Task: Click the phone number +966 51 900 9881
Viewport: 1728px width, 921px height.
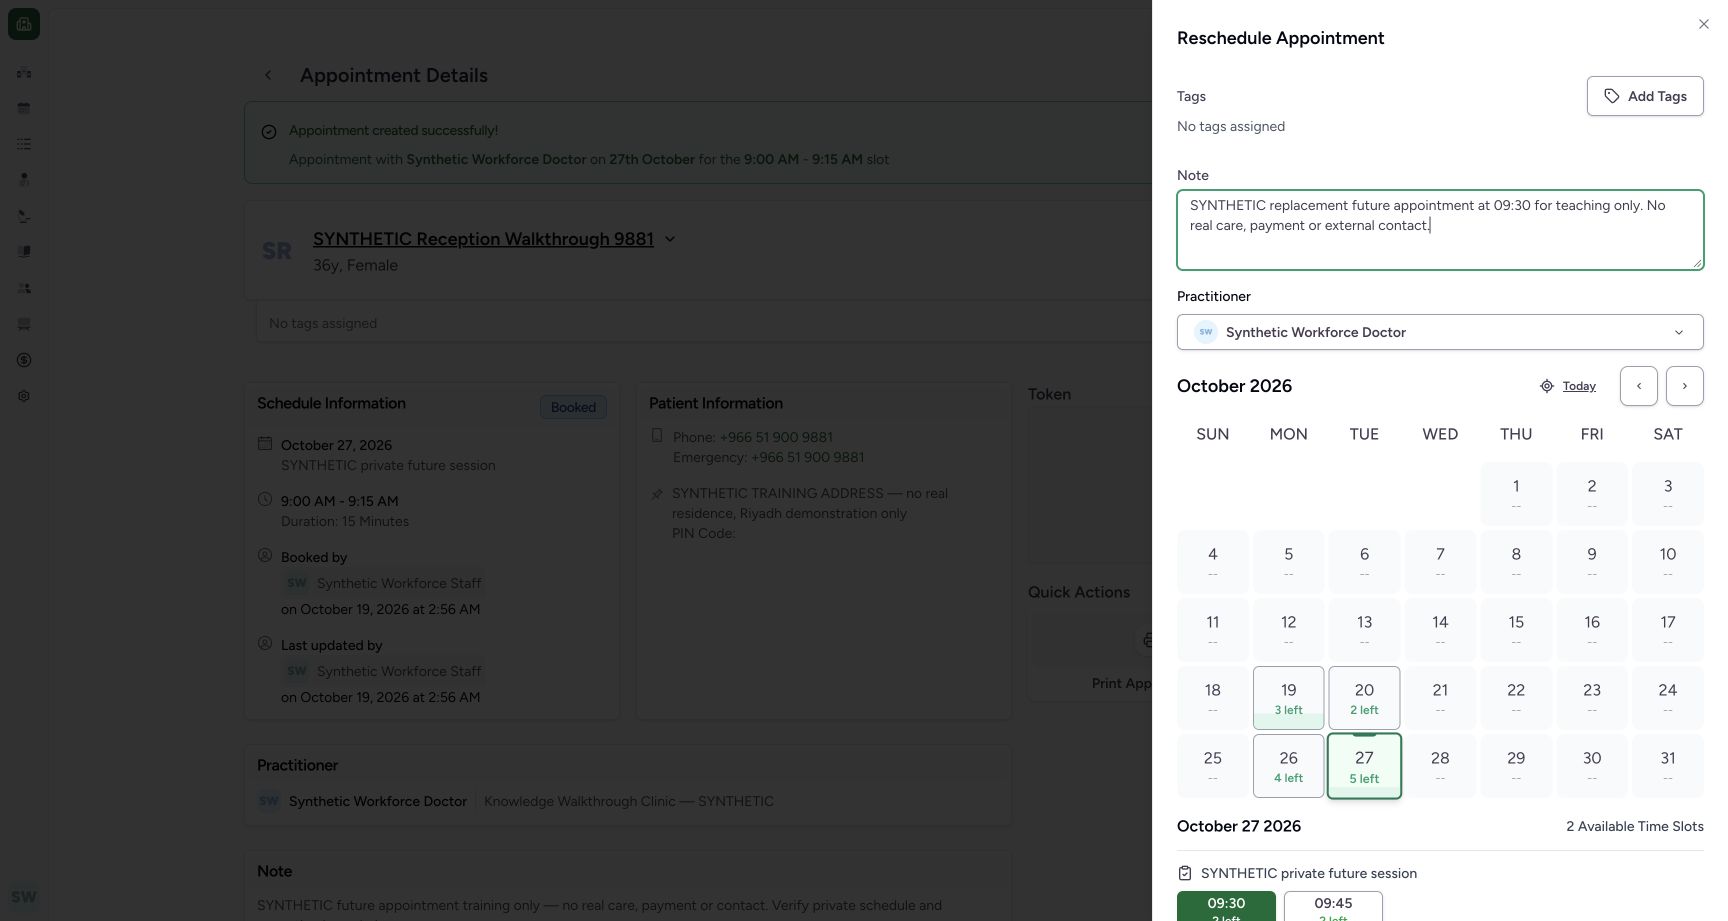Action: point(776,437)
